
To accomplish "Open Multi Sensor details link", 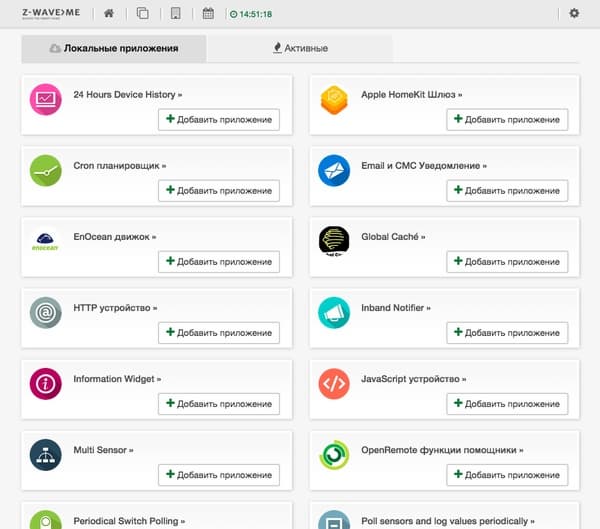I will coord(103,450).
